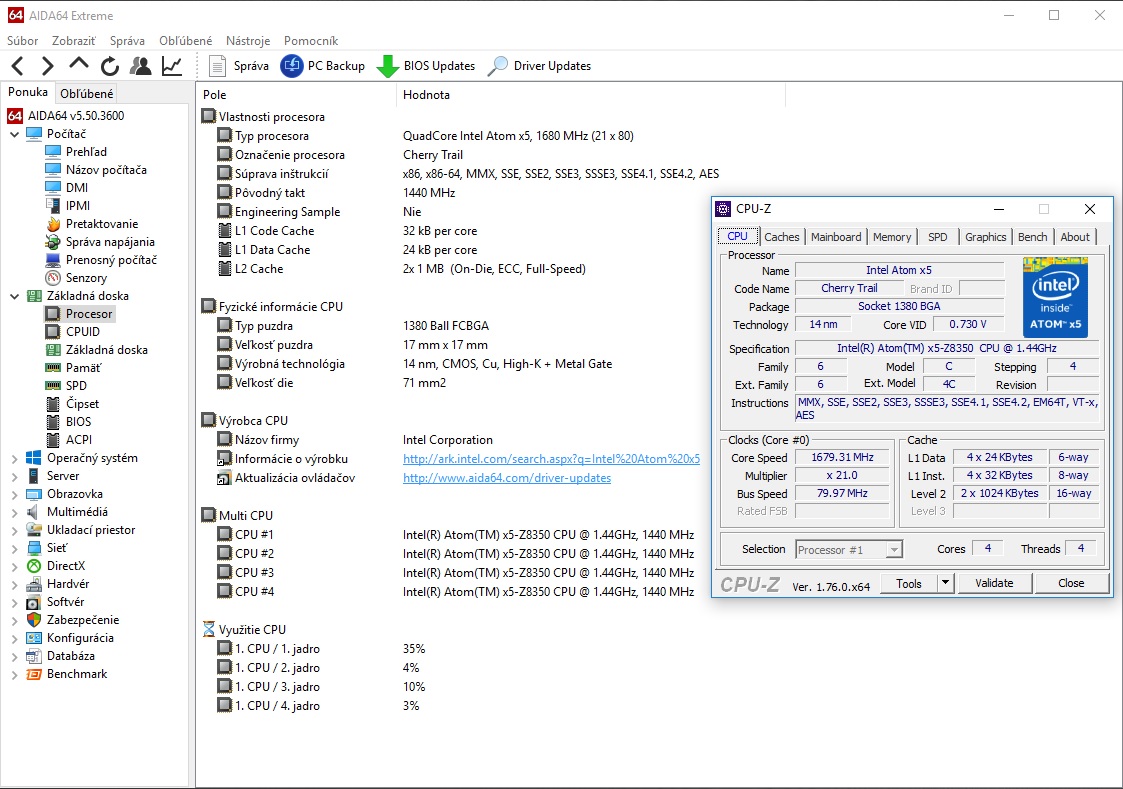Select the 'CPU #3' row
Screen dimensions: 1123x789
point(456,573)
